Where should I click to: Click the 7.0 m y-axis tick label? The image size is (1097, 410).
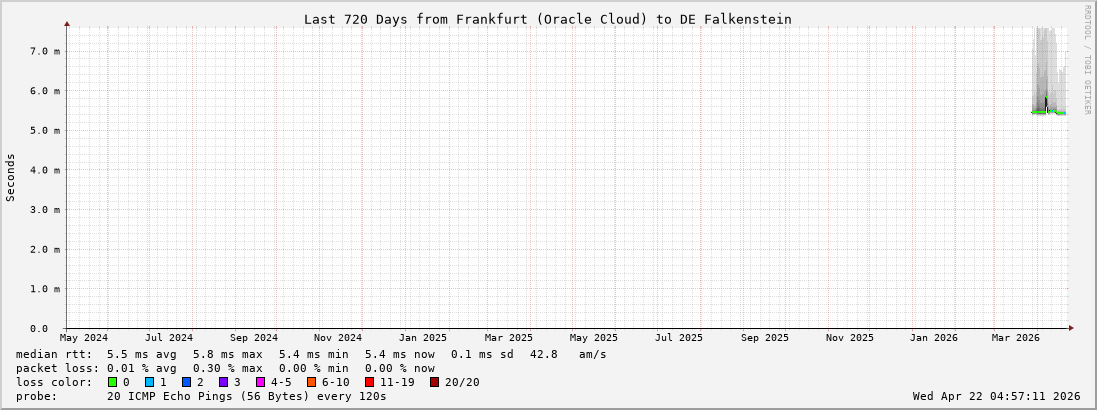point(44,50)
